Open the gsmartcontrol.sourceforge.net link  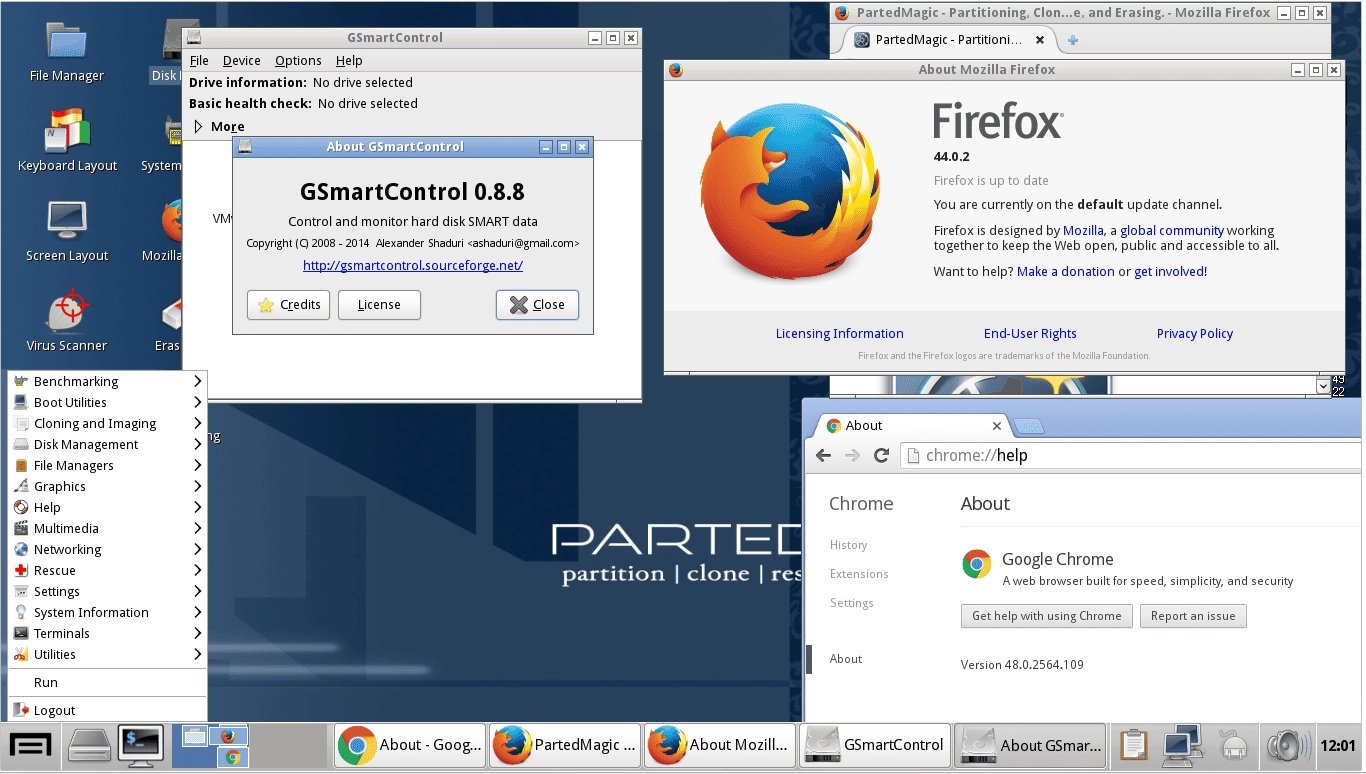tap(413, 266)
